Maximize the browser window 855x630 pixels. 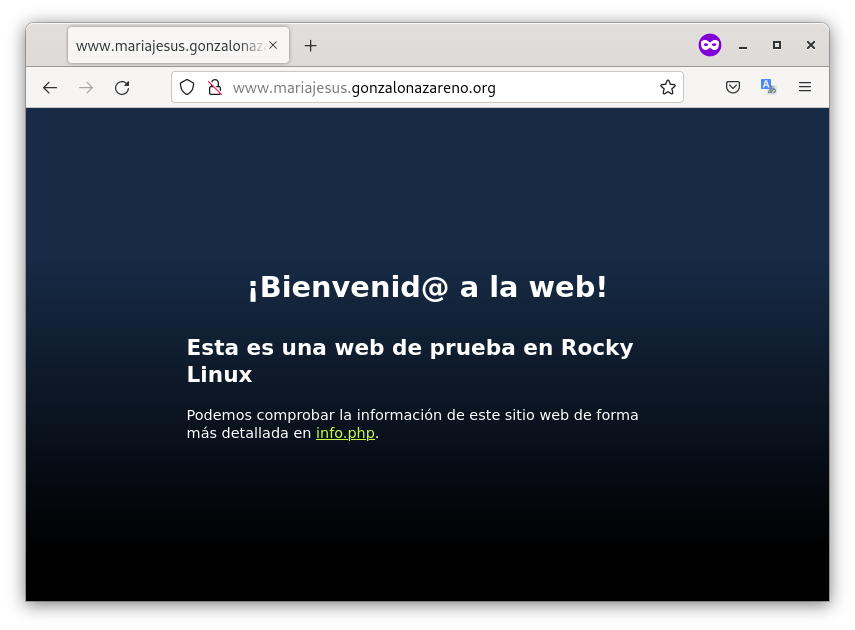pyautogui.click(x=777, y=45)
